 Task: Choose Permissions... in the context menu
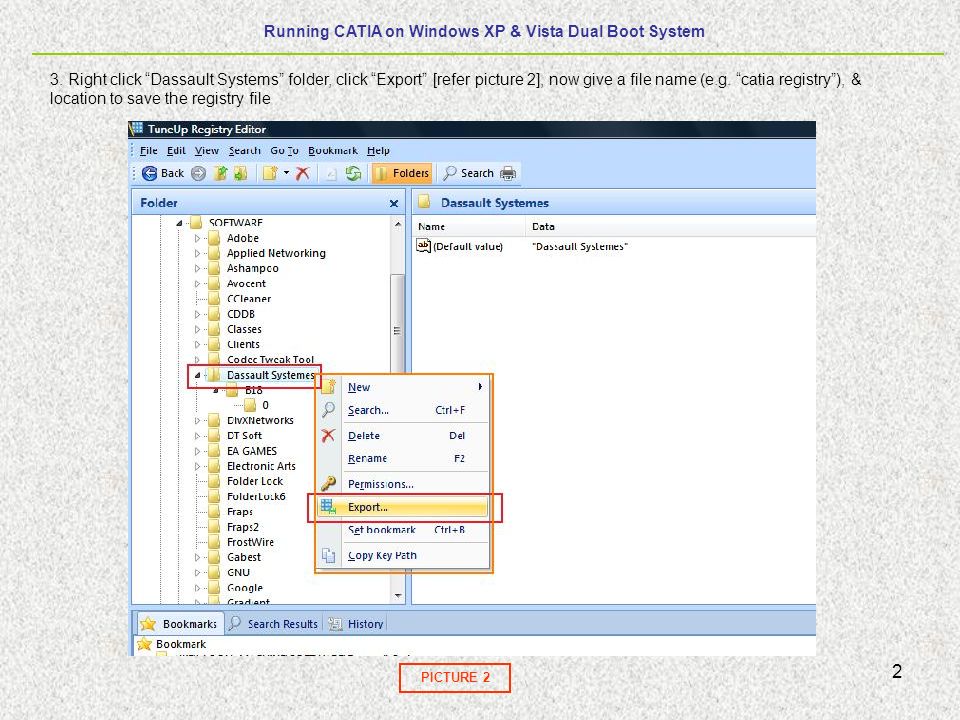(x=403, y=484)
